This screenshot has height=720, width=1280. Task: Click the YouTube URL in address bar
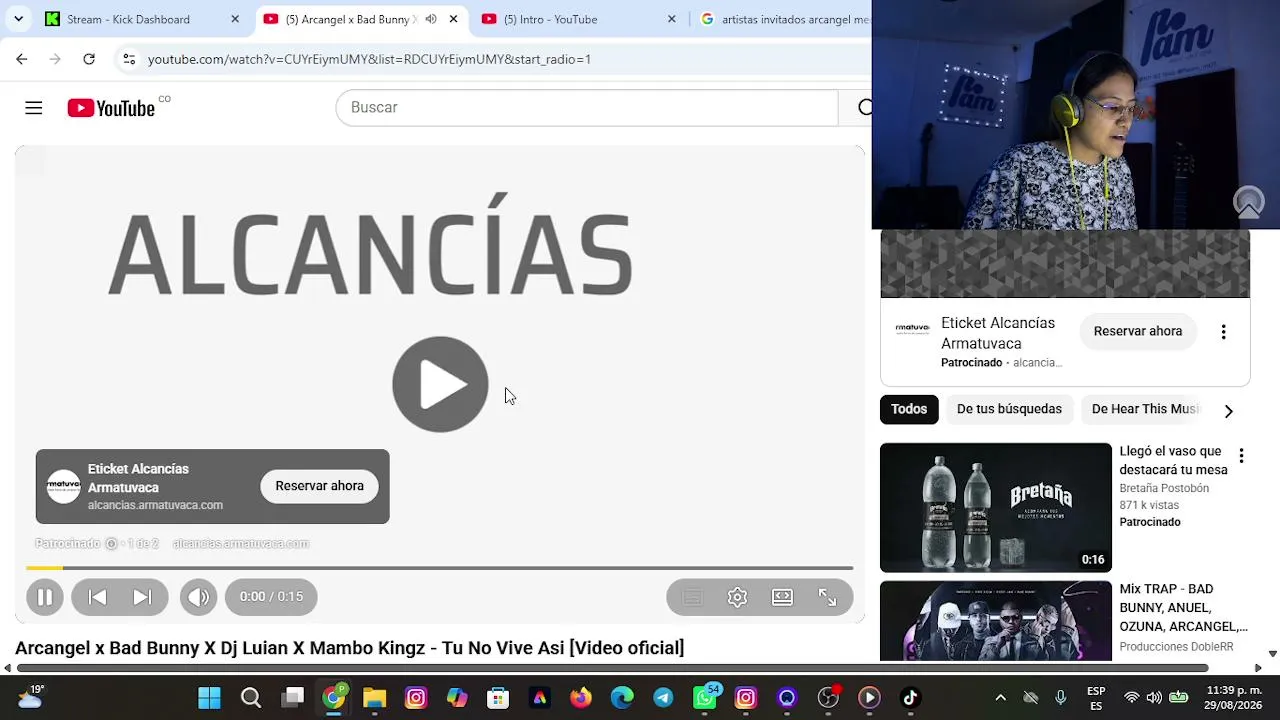pyautogui.click(x=369, y=59)
